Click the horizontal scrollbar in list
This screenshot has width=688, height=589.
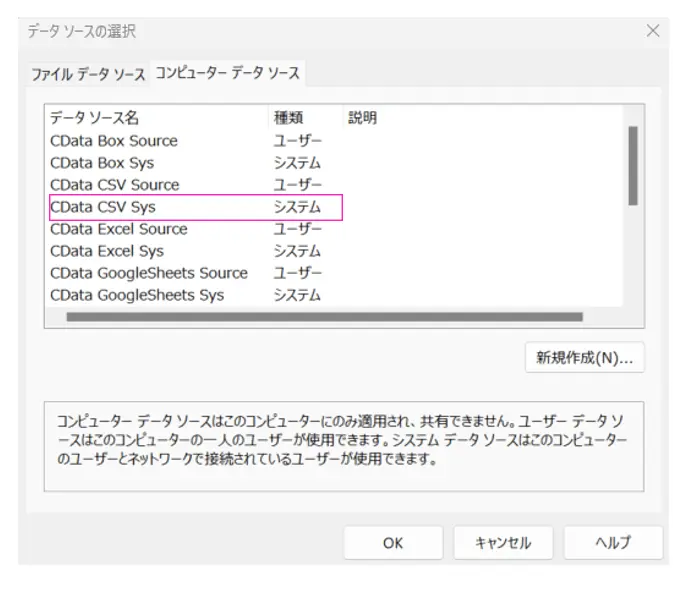325,317
